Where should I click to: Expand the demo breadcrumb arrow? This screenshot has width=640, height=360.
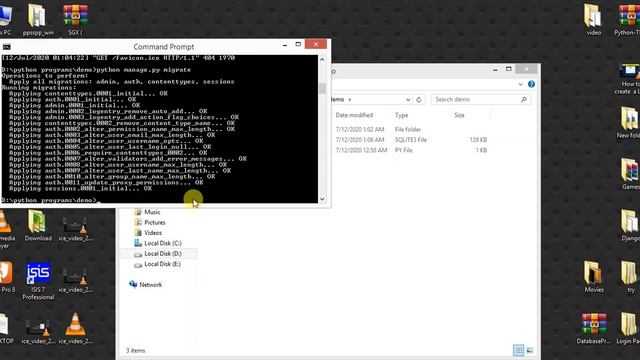click(x=350, y=100)
